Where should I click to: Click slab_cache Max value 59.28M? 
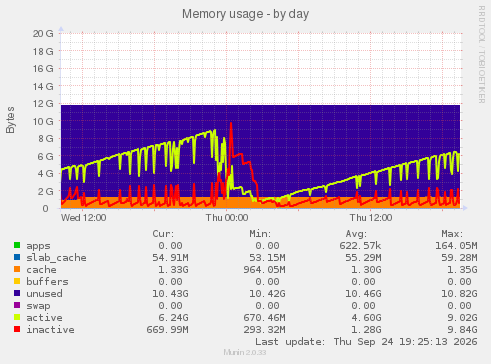point(459,258)
